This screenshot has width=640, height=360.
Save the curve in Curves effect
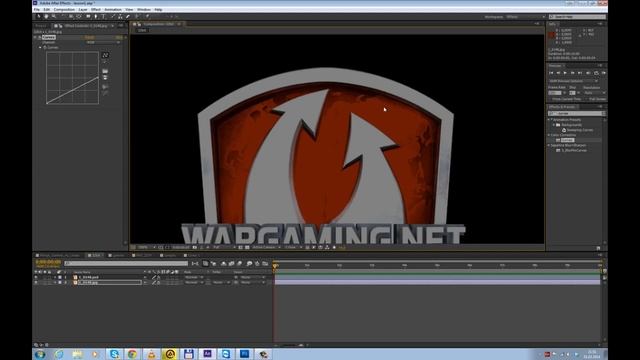click(x=105, y=78)
